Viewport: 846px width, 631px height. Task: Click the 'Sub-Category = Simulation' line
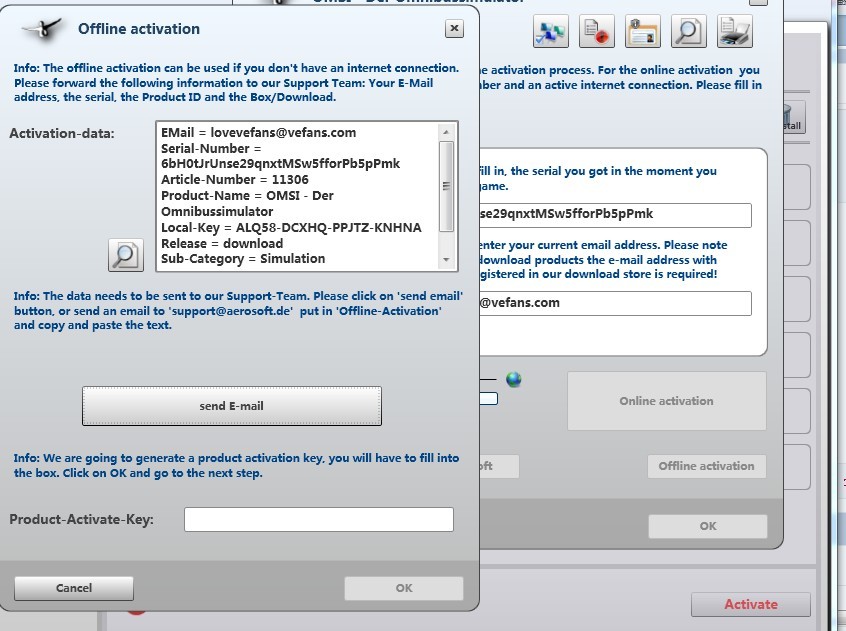click(243, 259)
